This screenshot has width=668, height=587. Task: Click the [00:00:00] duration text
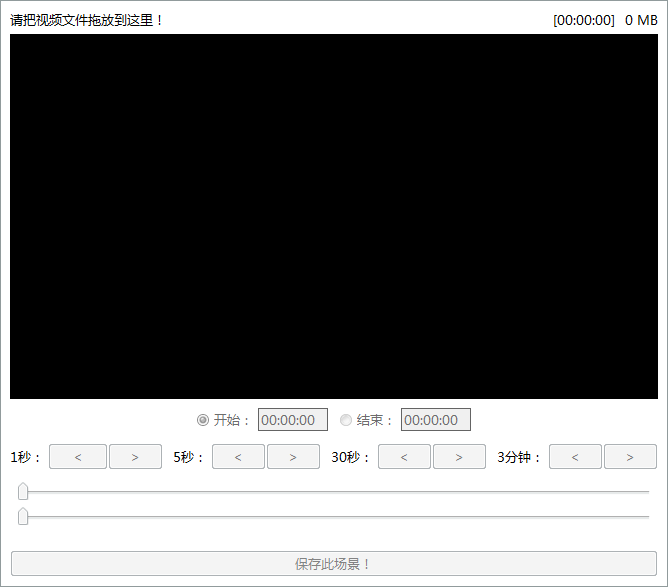(x=584, y=20)
